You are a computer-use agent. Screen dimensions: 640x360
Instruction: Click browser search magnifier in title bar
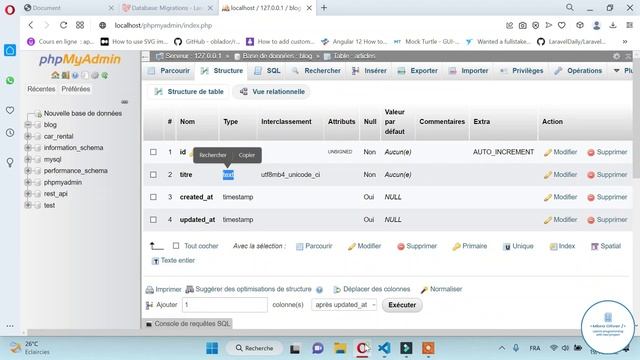tap(570, 7)
